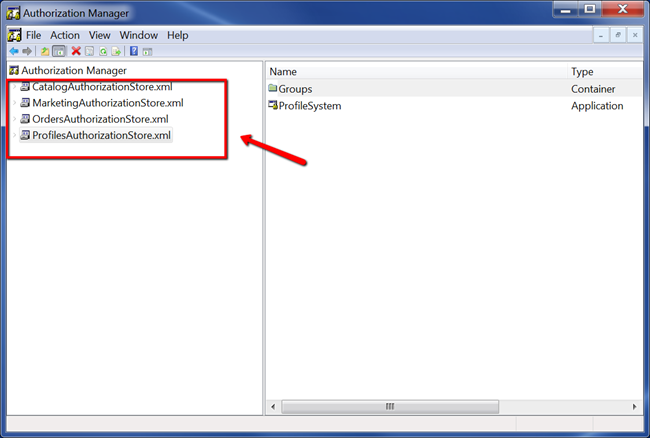Open the View menu

(99, 35)
